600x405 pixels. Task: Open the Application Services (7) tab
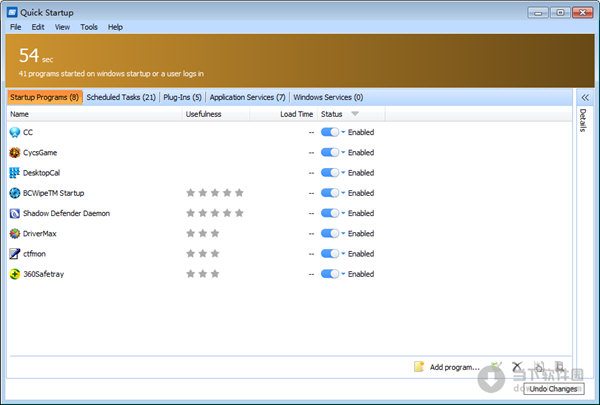tap(247, 97)
